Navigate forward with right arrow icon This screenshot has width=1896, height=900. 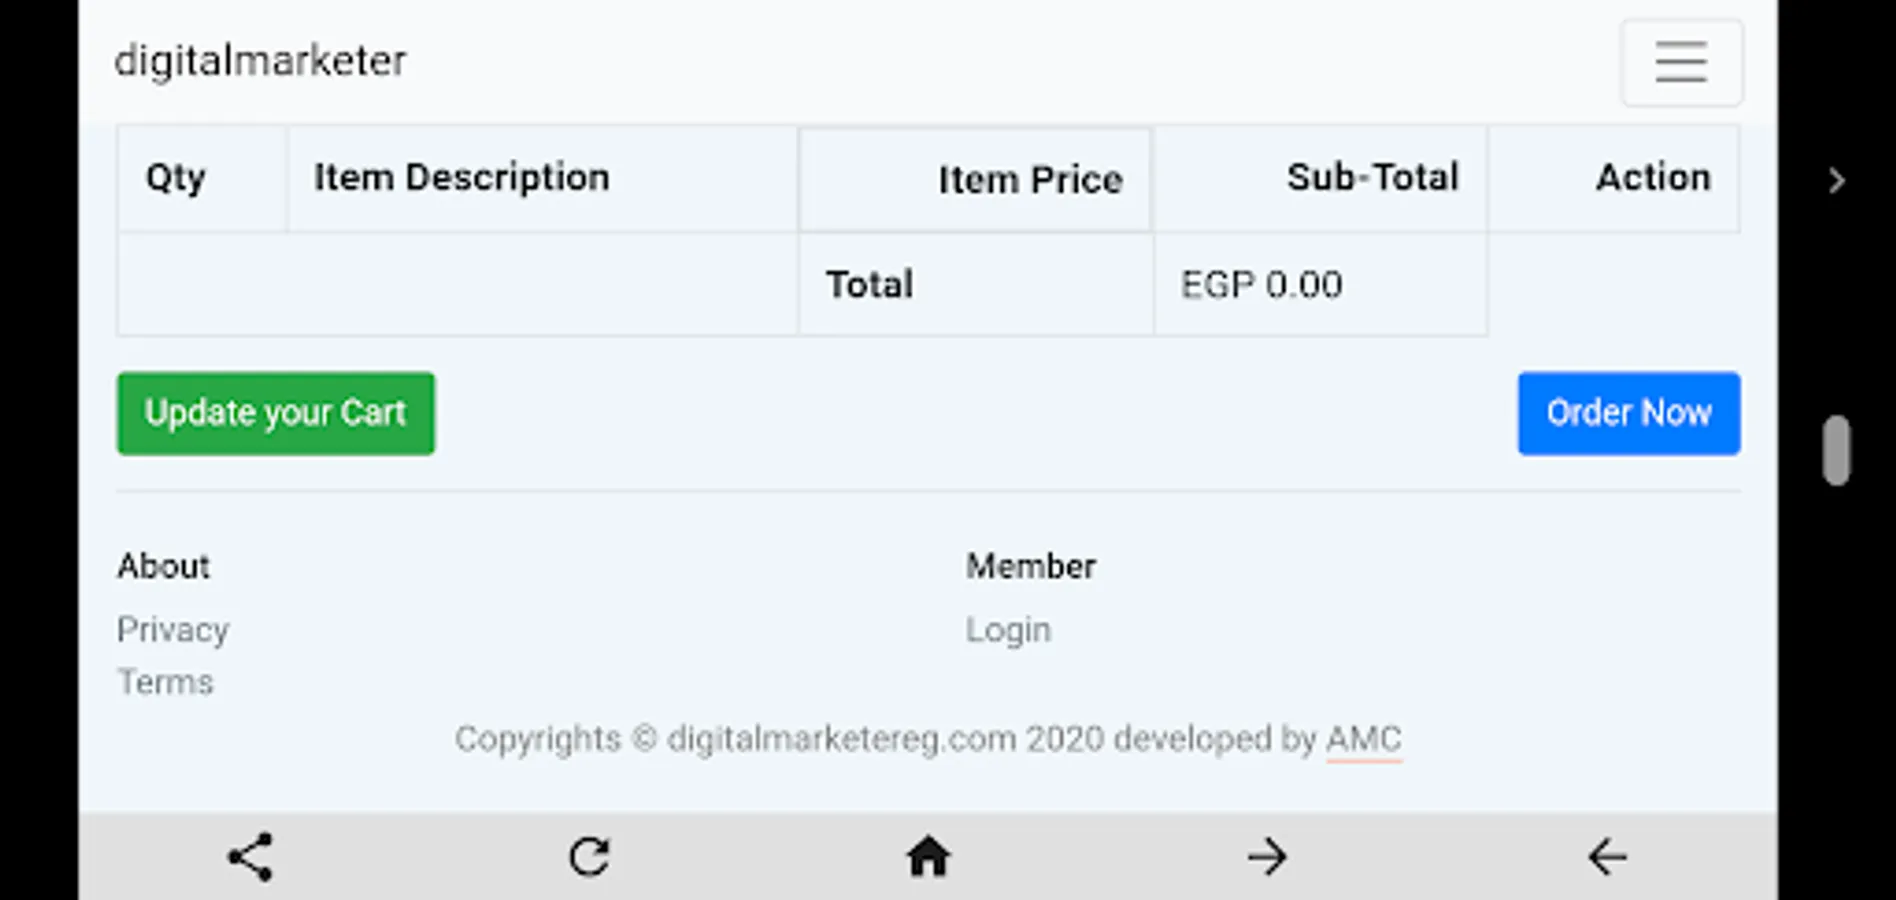coord(1267,857)
